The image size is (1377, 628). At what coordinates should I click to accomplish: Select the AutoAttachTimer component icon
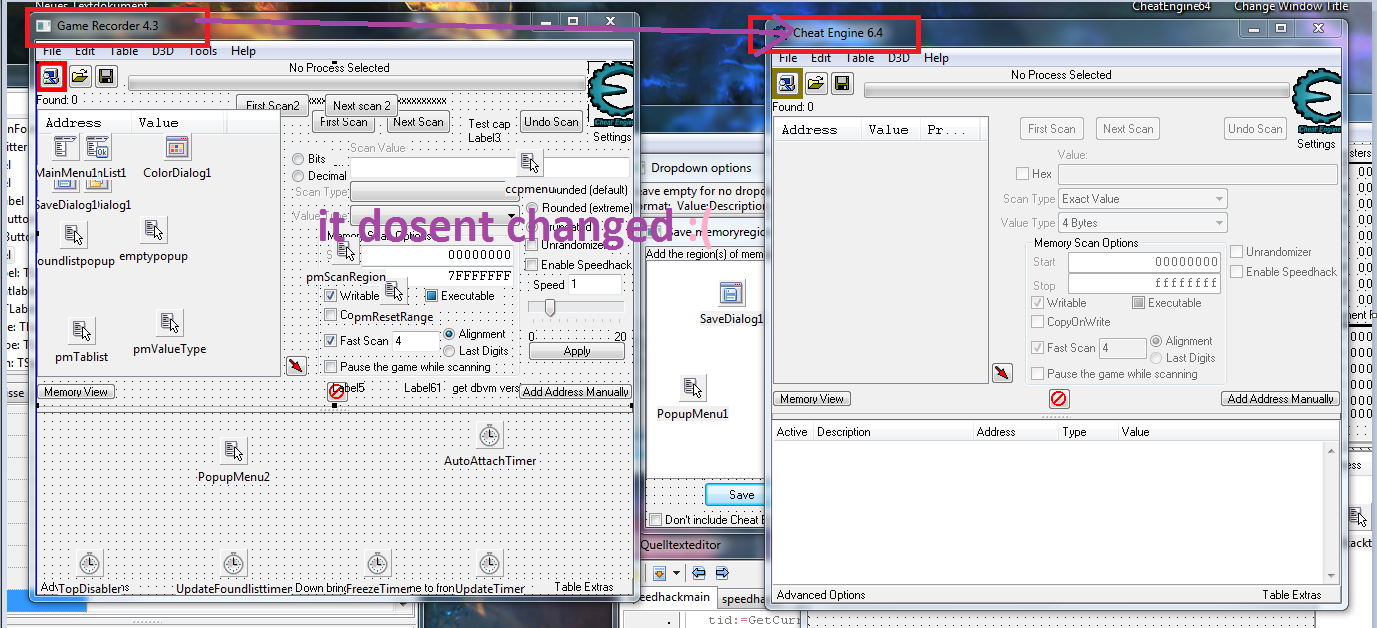(489, 435)
